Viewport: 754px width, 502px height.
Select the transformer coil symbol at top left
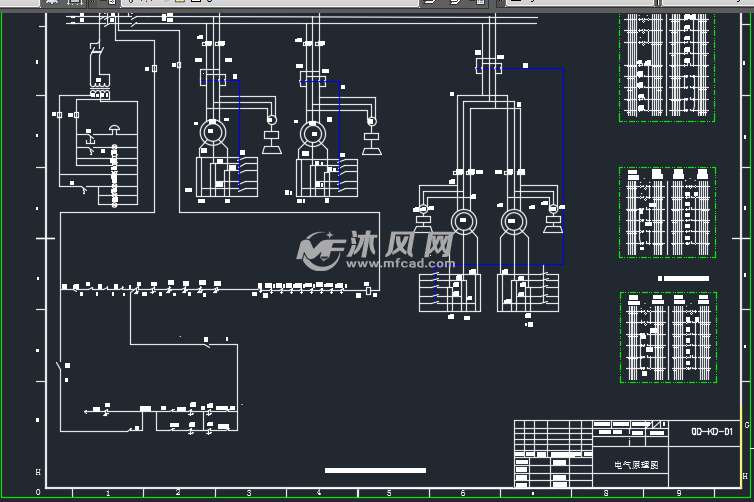[x=100, y=87]
